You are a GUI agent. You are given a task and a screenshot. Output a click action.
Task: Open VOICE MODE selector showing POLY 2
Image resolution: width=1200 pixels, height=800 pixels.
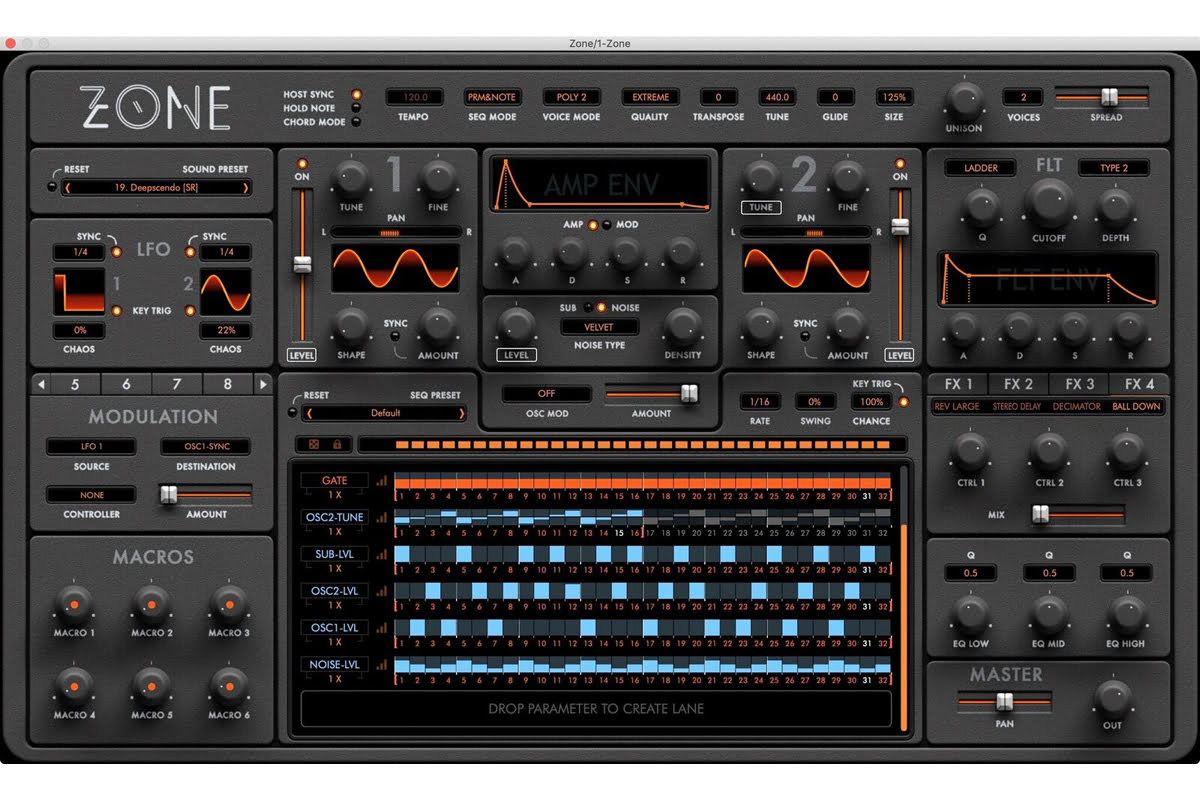click(571, 97)
